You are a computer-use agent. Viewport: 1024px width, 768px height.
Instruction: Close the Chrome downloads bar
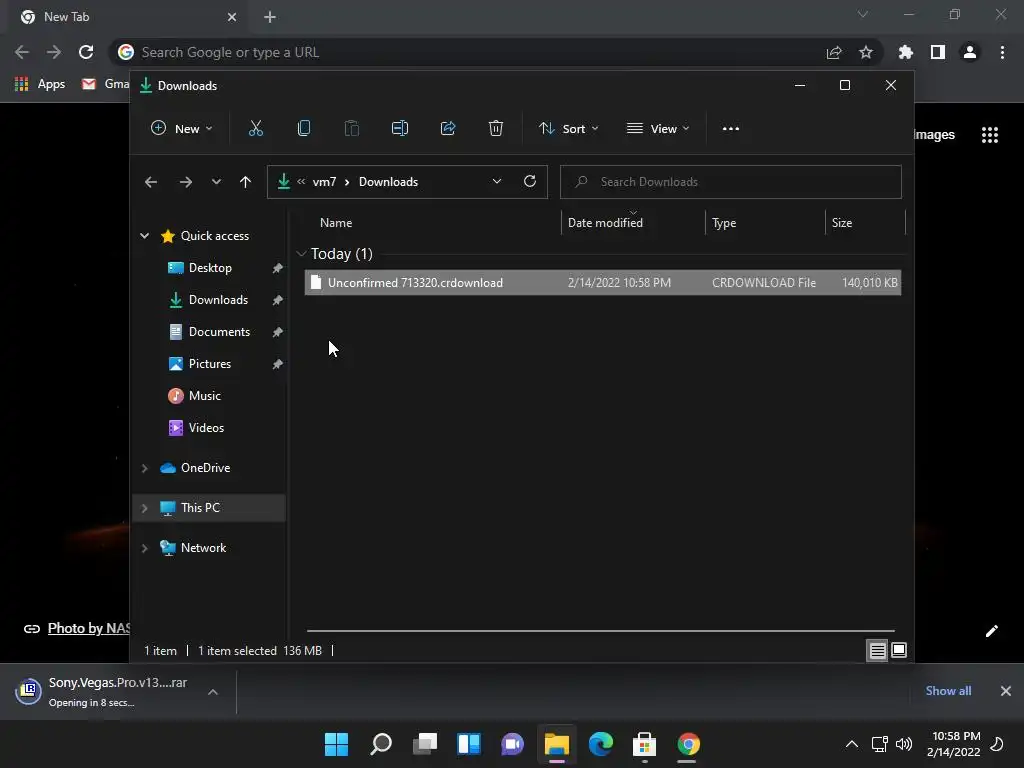(x=1006, y=691)
